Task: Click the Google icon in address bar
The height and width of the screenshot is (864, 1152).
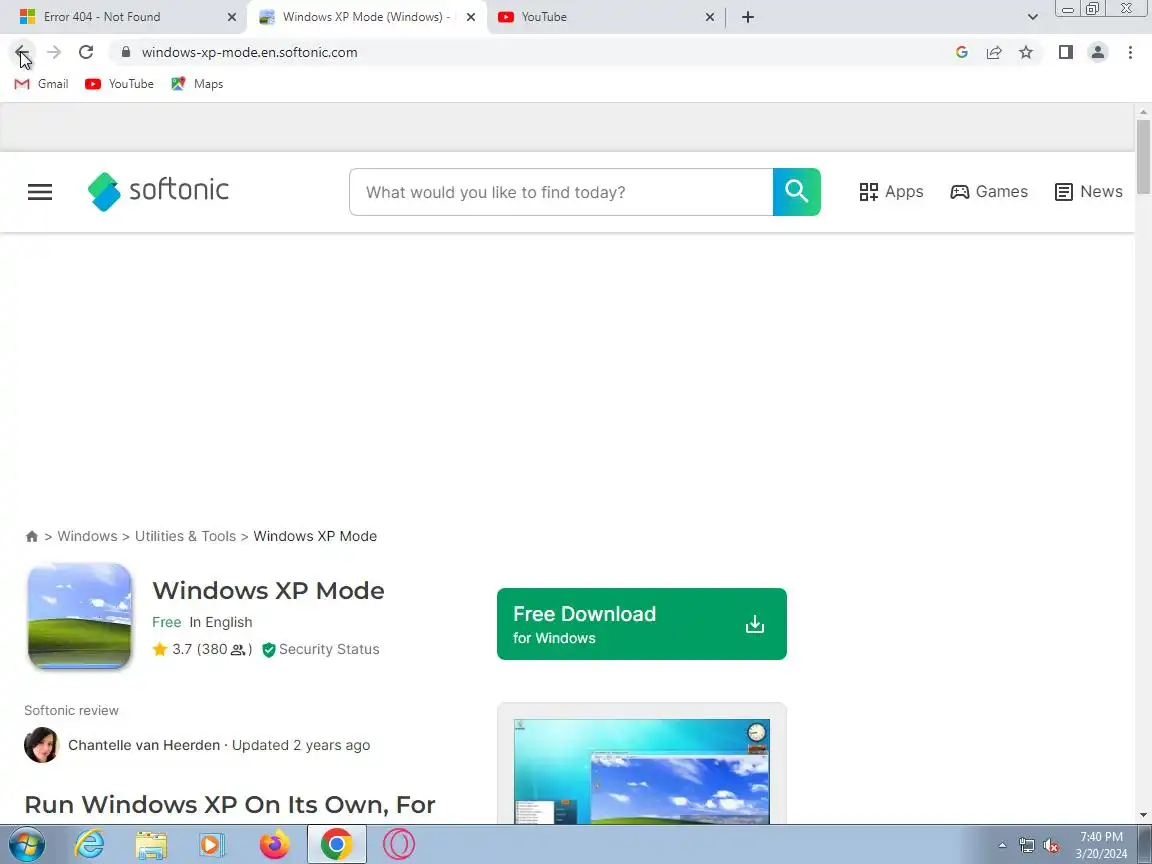Action: [x=962, y=52]
